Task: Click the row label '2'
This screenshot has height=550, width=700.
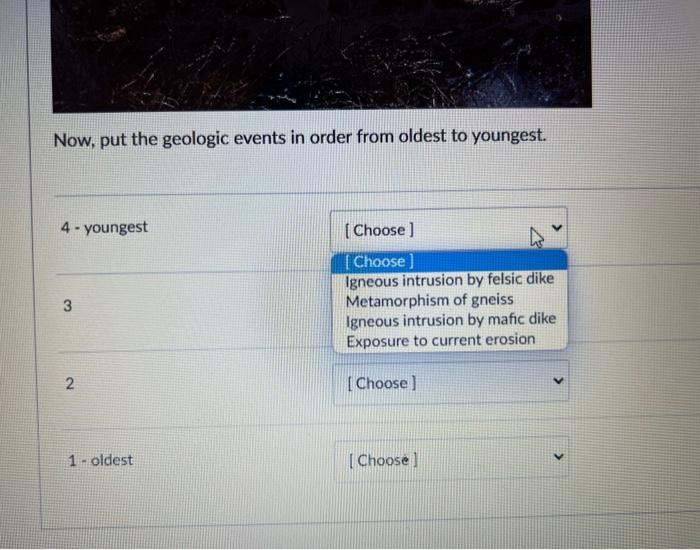Action: coord(70,383)
